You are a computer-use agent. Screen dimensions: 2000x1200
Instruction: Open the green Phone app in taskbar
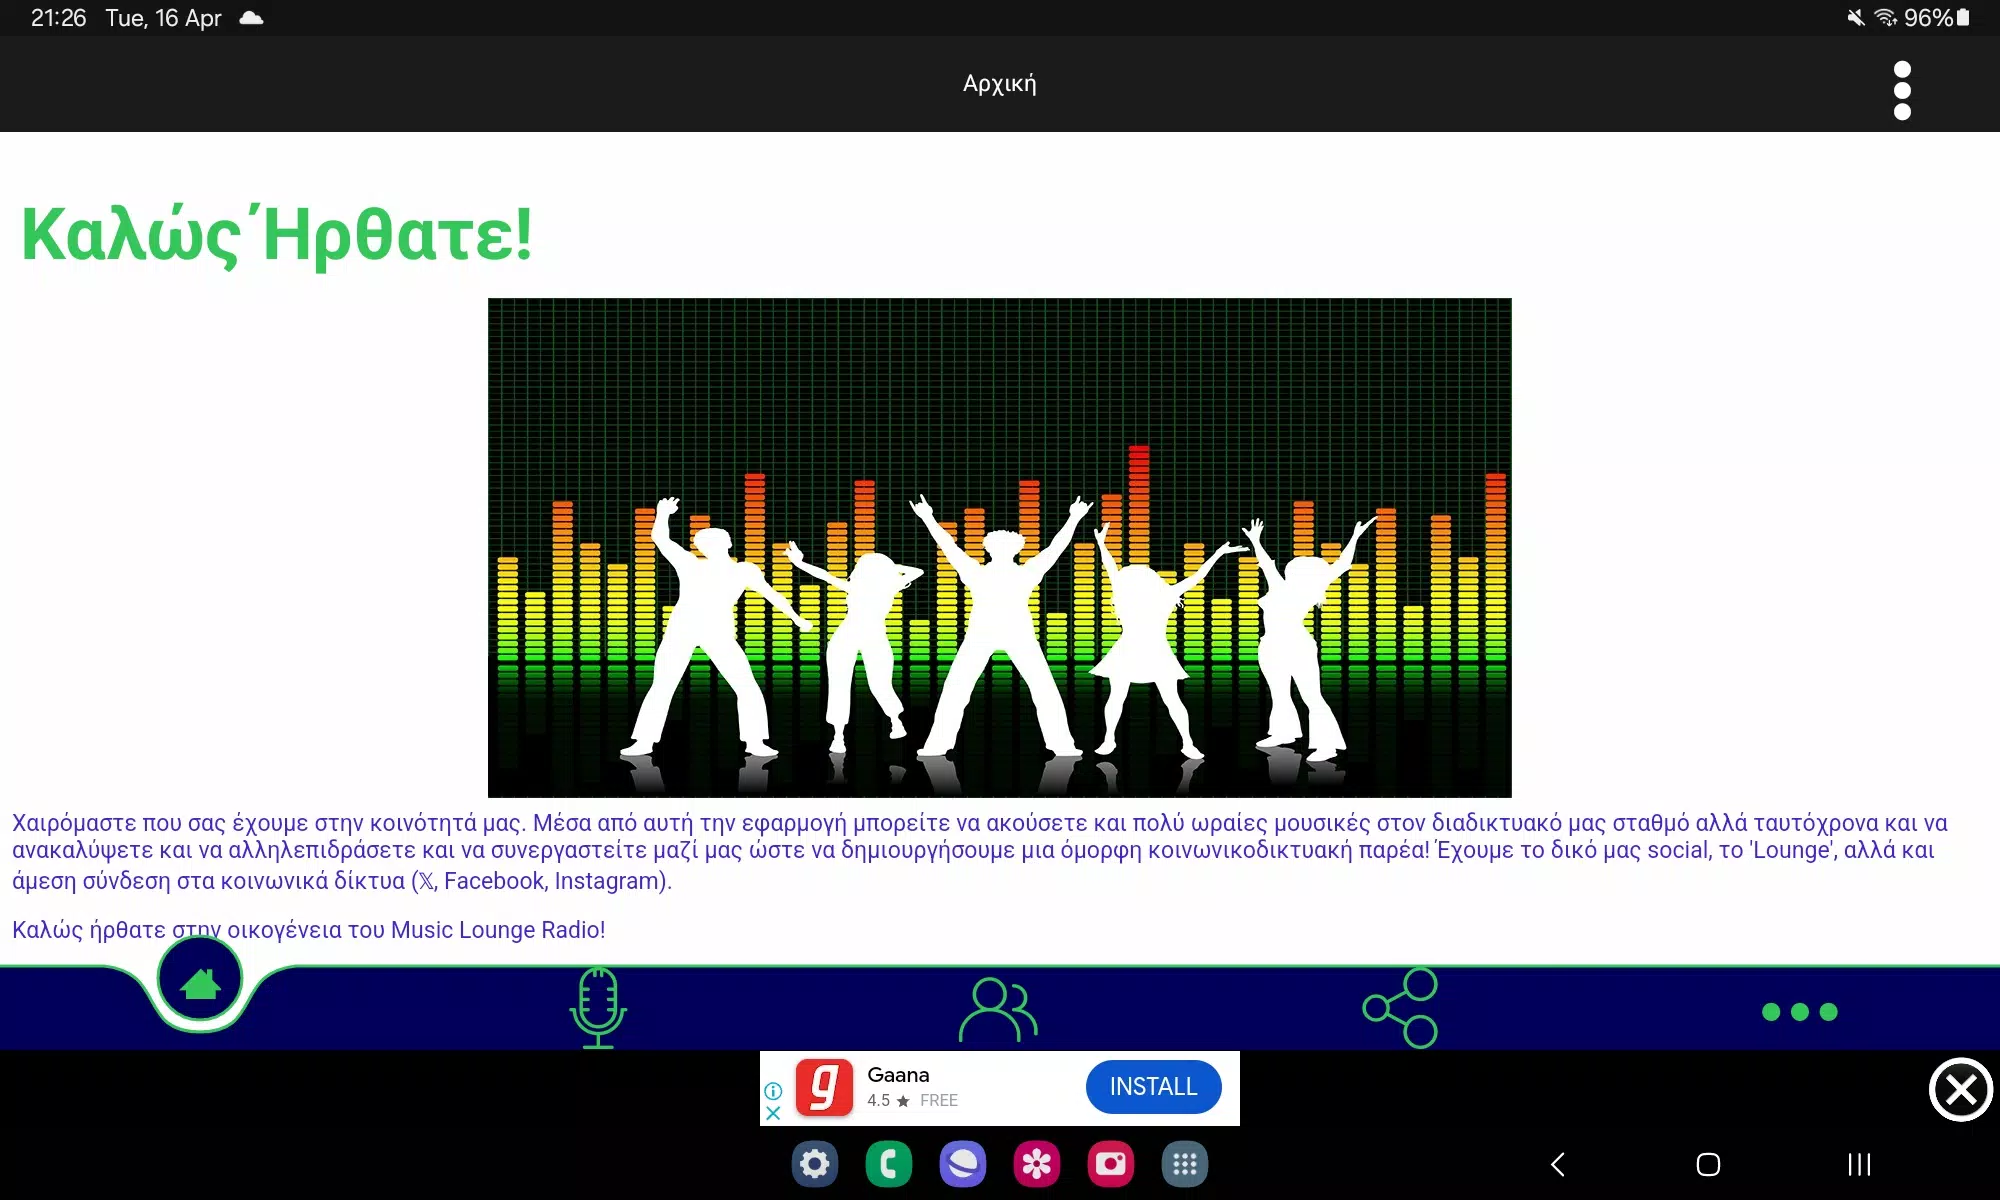pos(889,1164)
